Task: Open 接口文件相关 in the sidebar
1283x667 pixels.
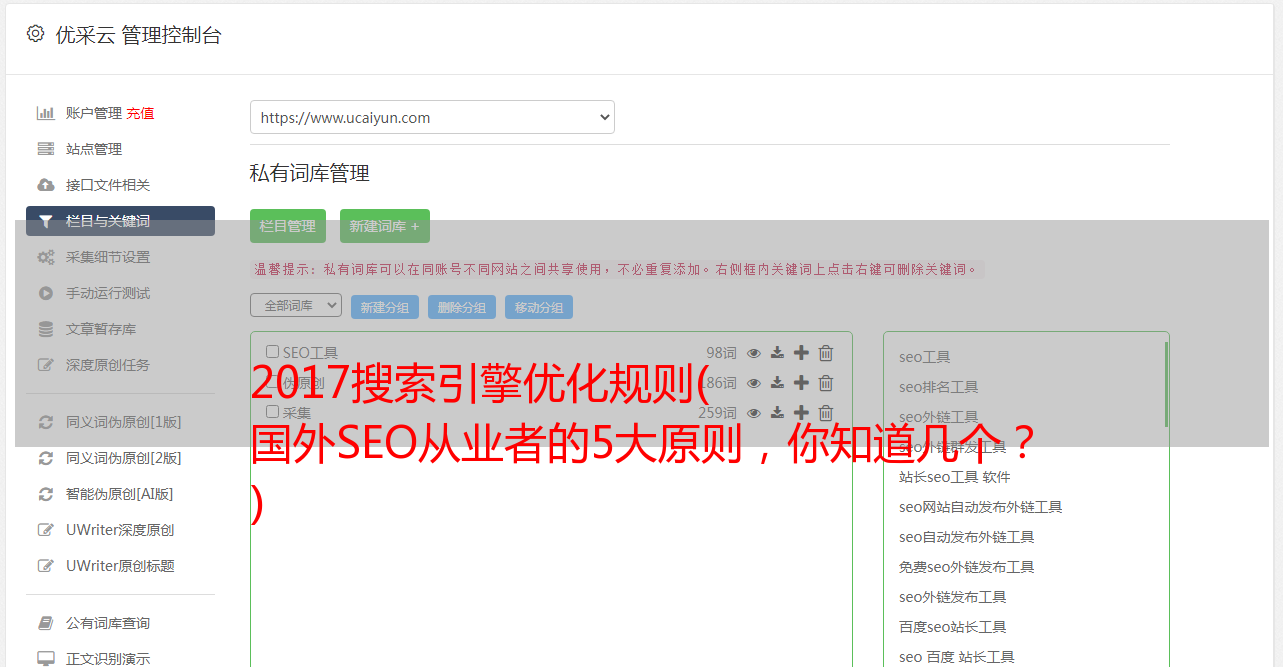Action: (108, 185)
